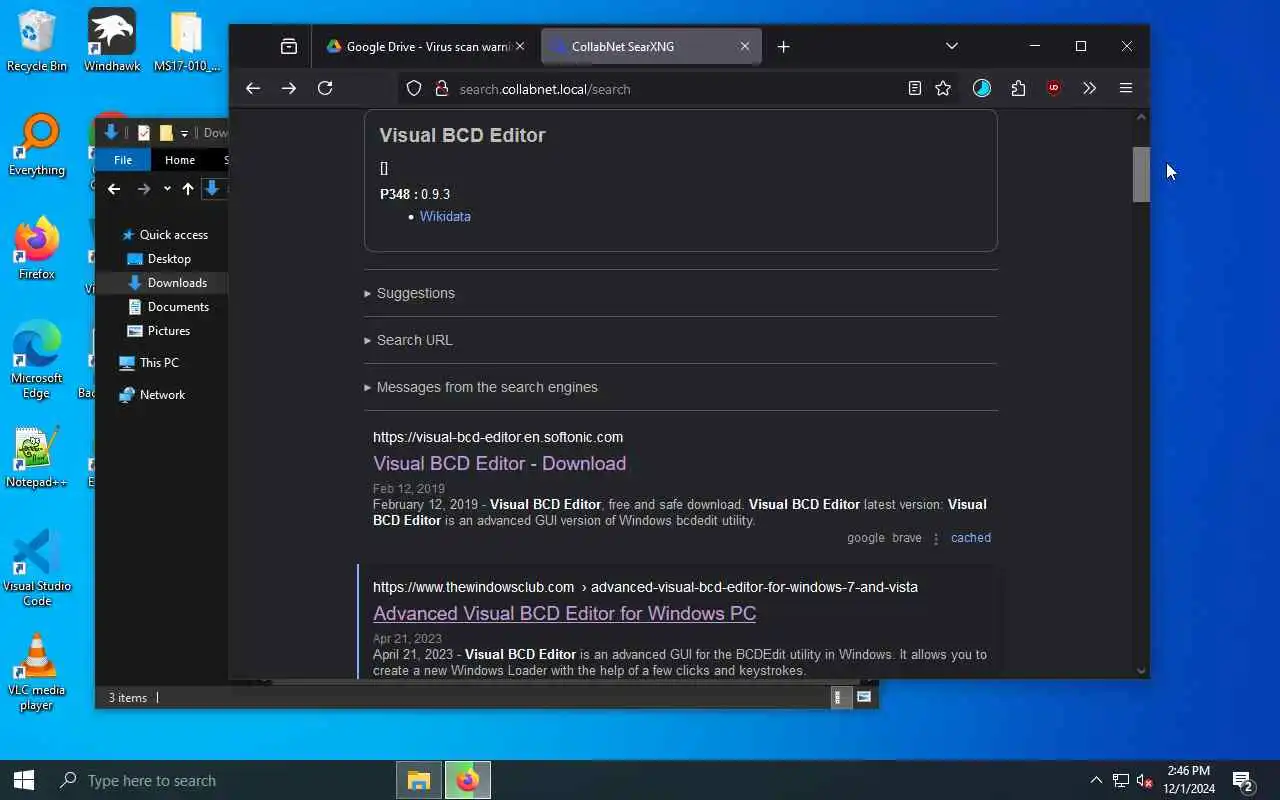Click the taskbar search box
The height and width of the screenshot is (800, 1280).
(220, 780)
